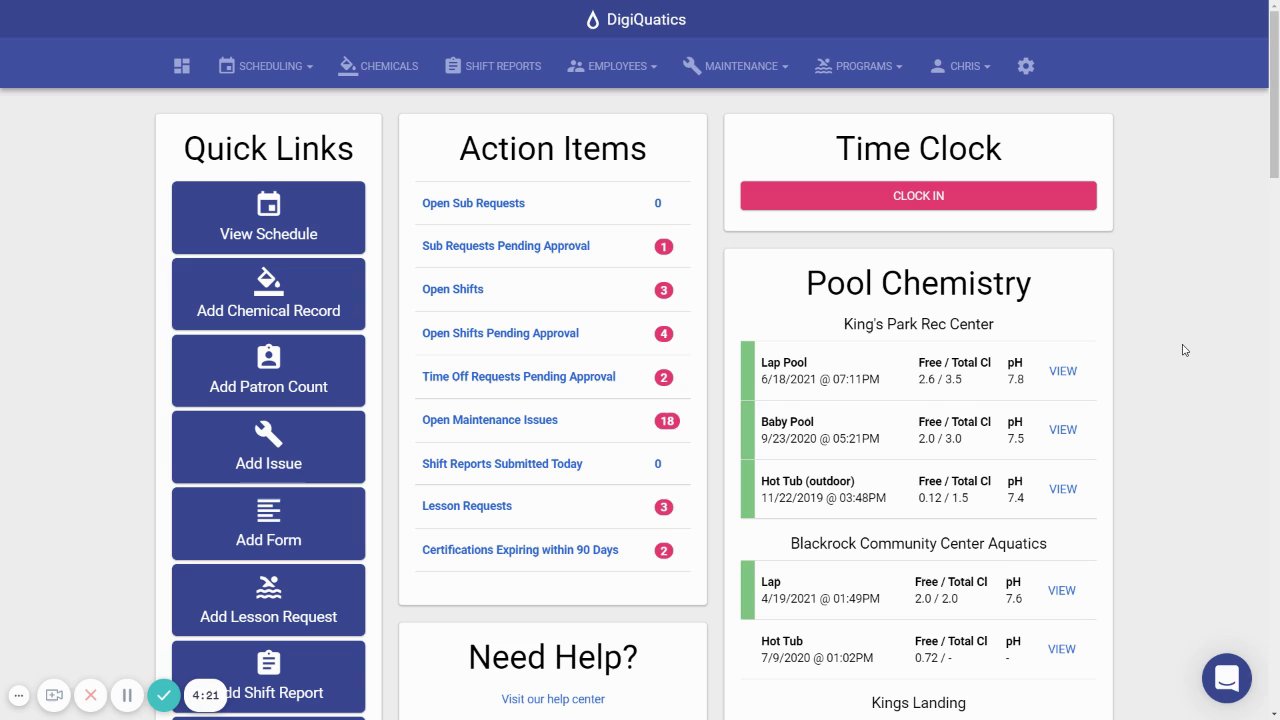Open the Scheduling dropdown menu
The image size is (1280, 720).
266,66
